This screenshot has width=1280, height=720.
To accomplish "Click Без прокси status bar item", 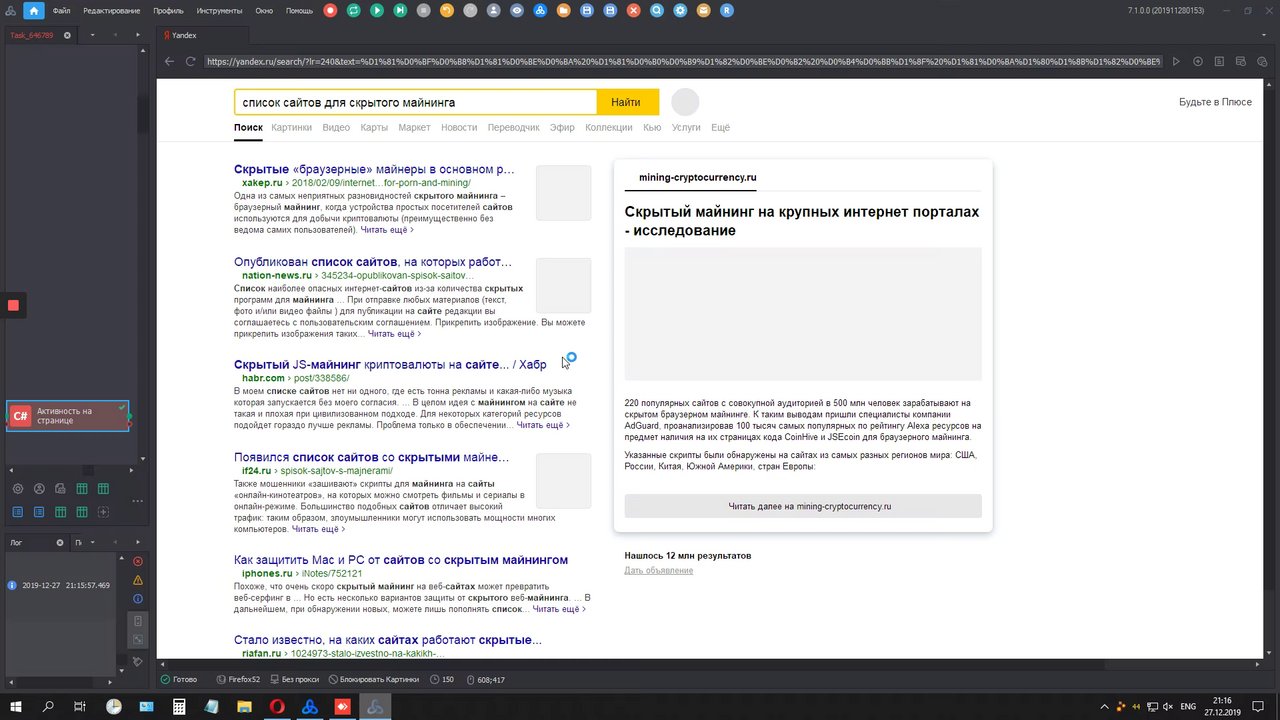I will point(293,680).
